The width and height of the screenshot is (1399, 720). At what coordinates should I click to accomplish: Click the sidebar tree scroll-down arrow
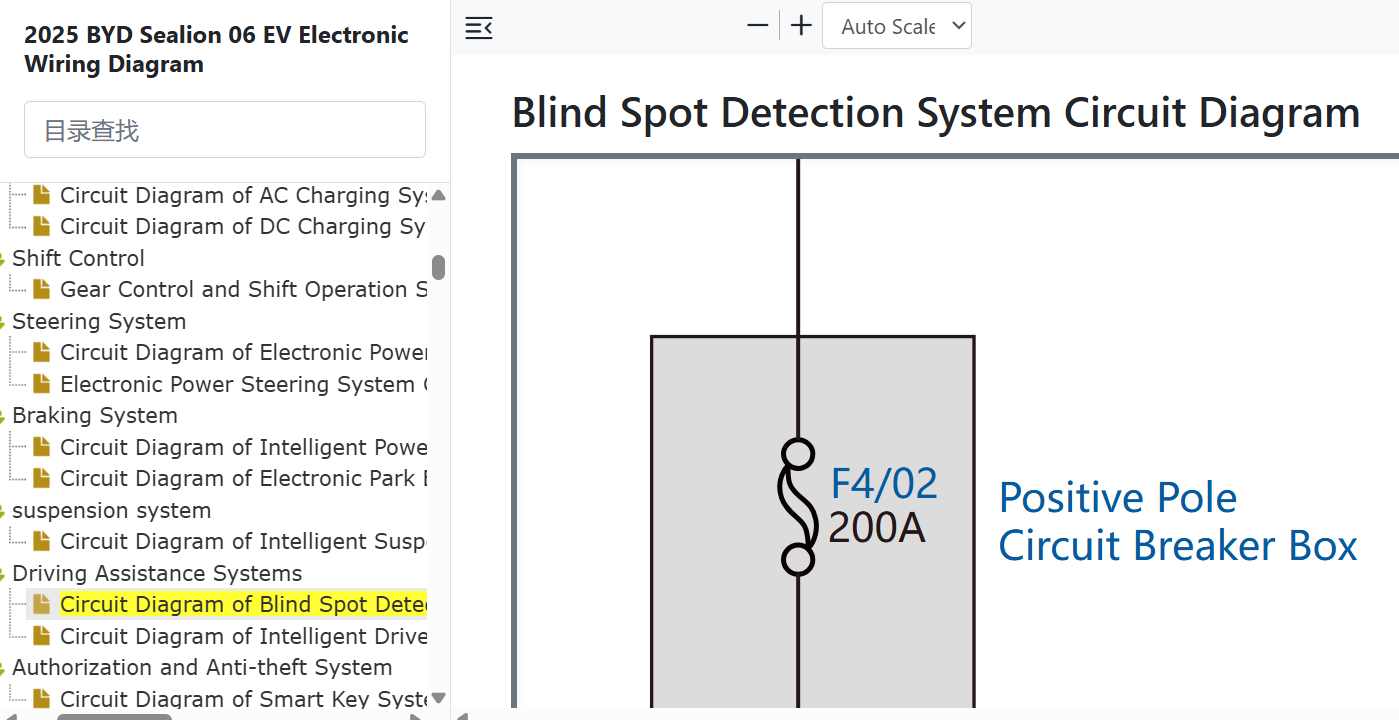point(438,698)
